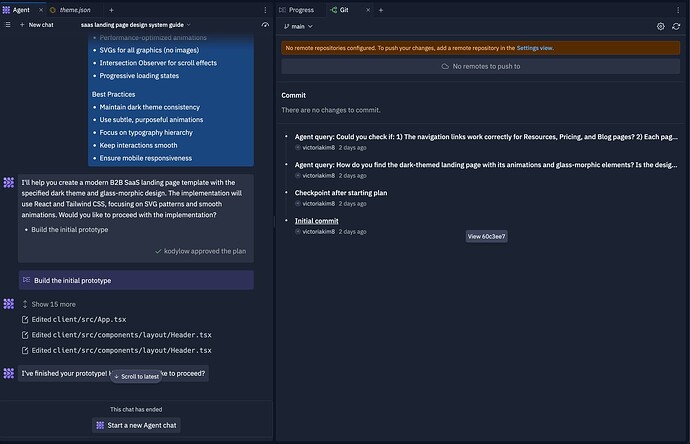Viewport: 690px width, 444px height.
Task: Refresh the Git pane with the refresh icon
Action: click(x=677, y=26)
